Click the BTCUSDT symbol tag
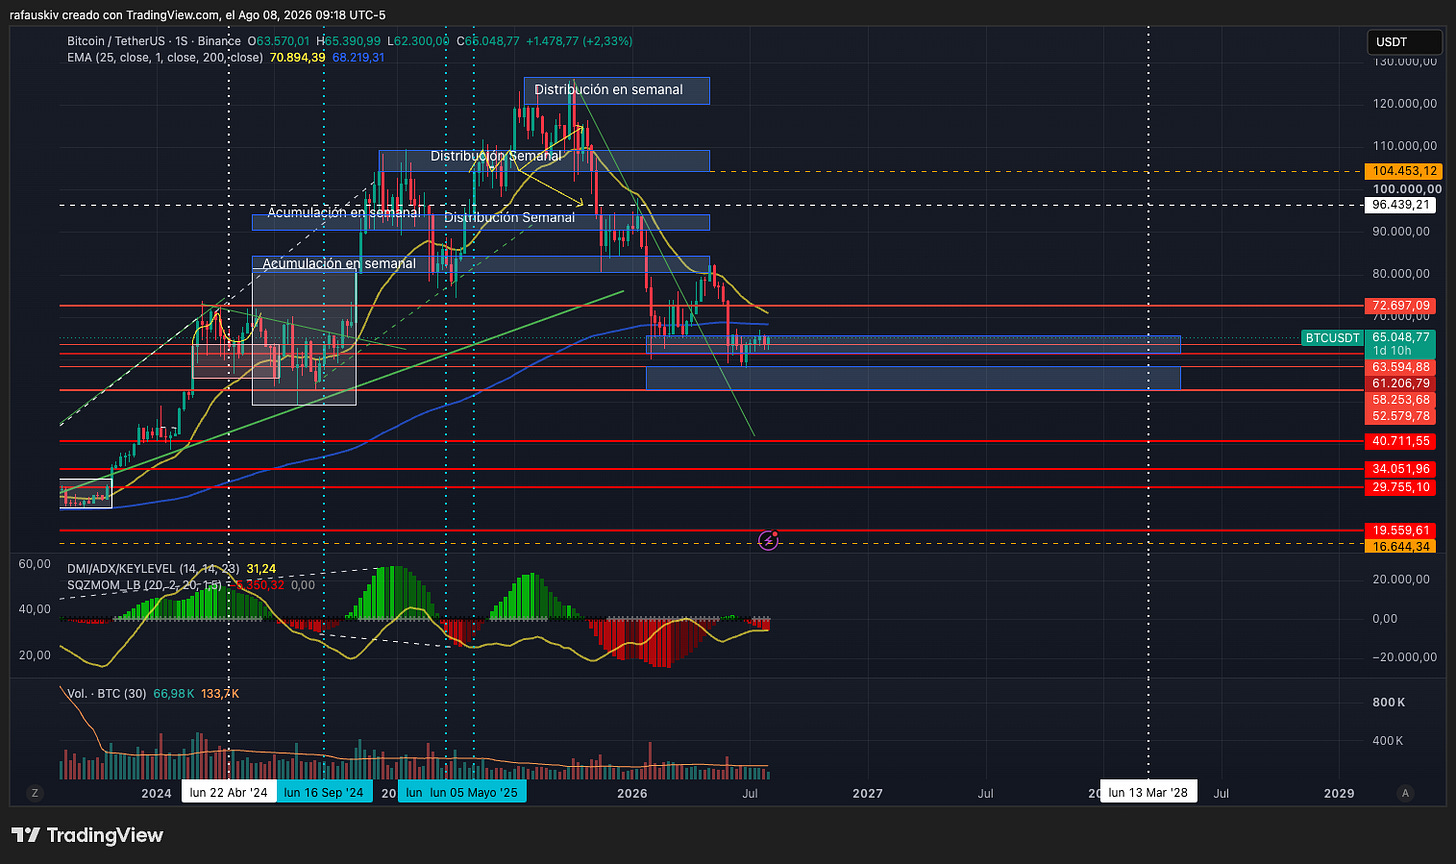The image size is (1456, 864). pos(1333,338)
